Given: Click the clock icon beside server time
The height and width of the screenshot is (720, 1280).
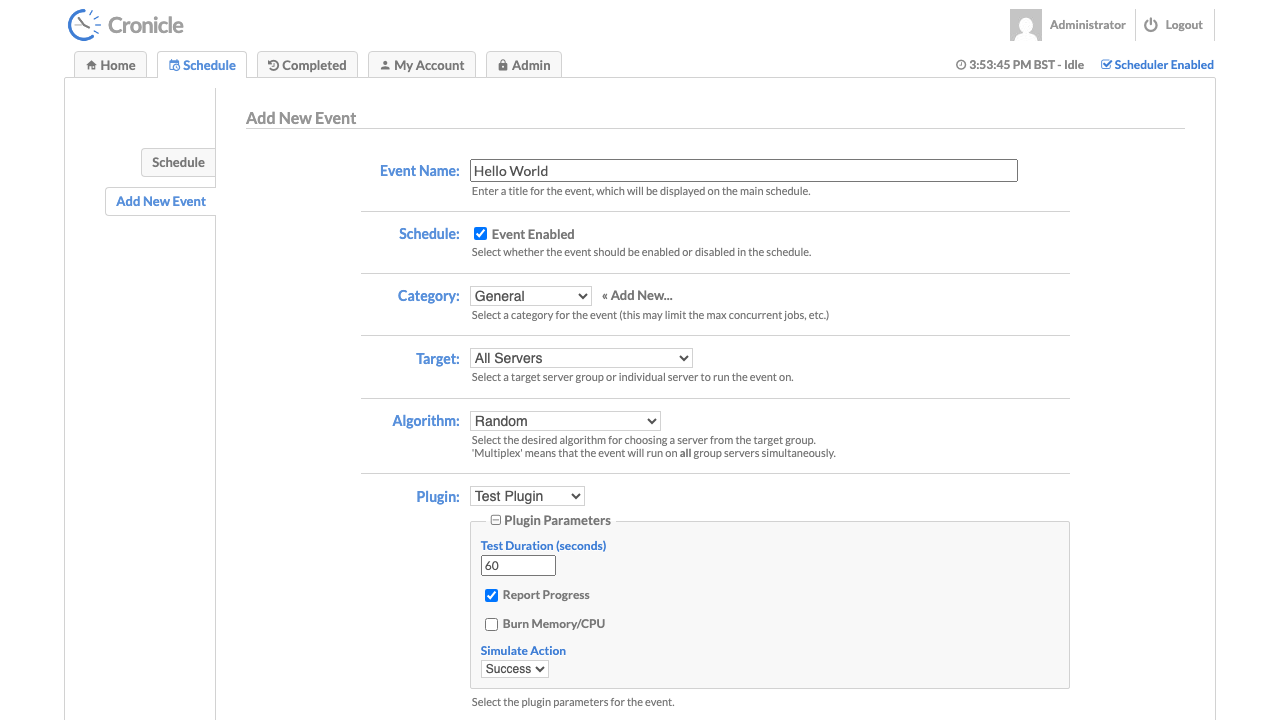Looking at the screenshot, I should pyautogui.click(x=961, y=65).
